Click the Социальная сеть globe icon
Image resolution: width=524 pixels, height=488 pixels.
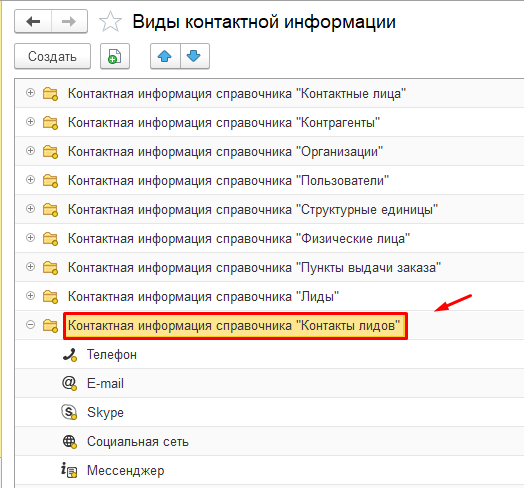pyautogui.click(x=70, y=442)
